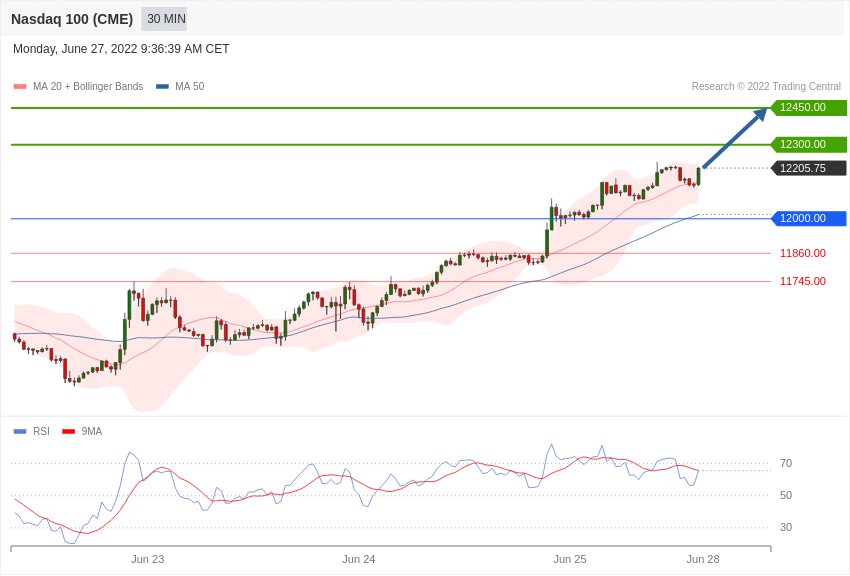Click the 11745.00 red support label
This screenshot has width=850, height=576.
[x=803, y=281]
